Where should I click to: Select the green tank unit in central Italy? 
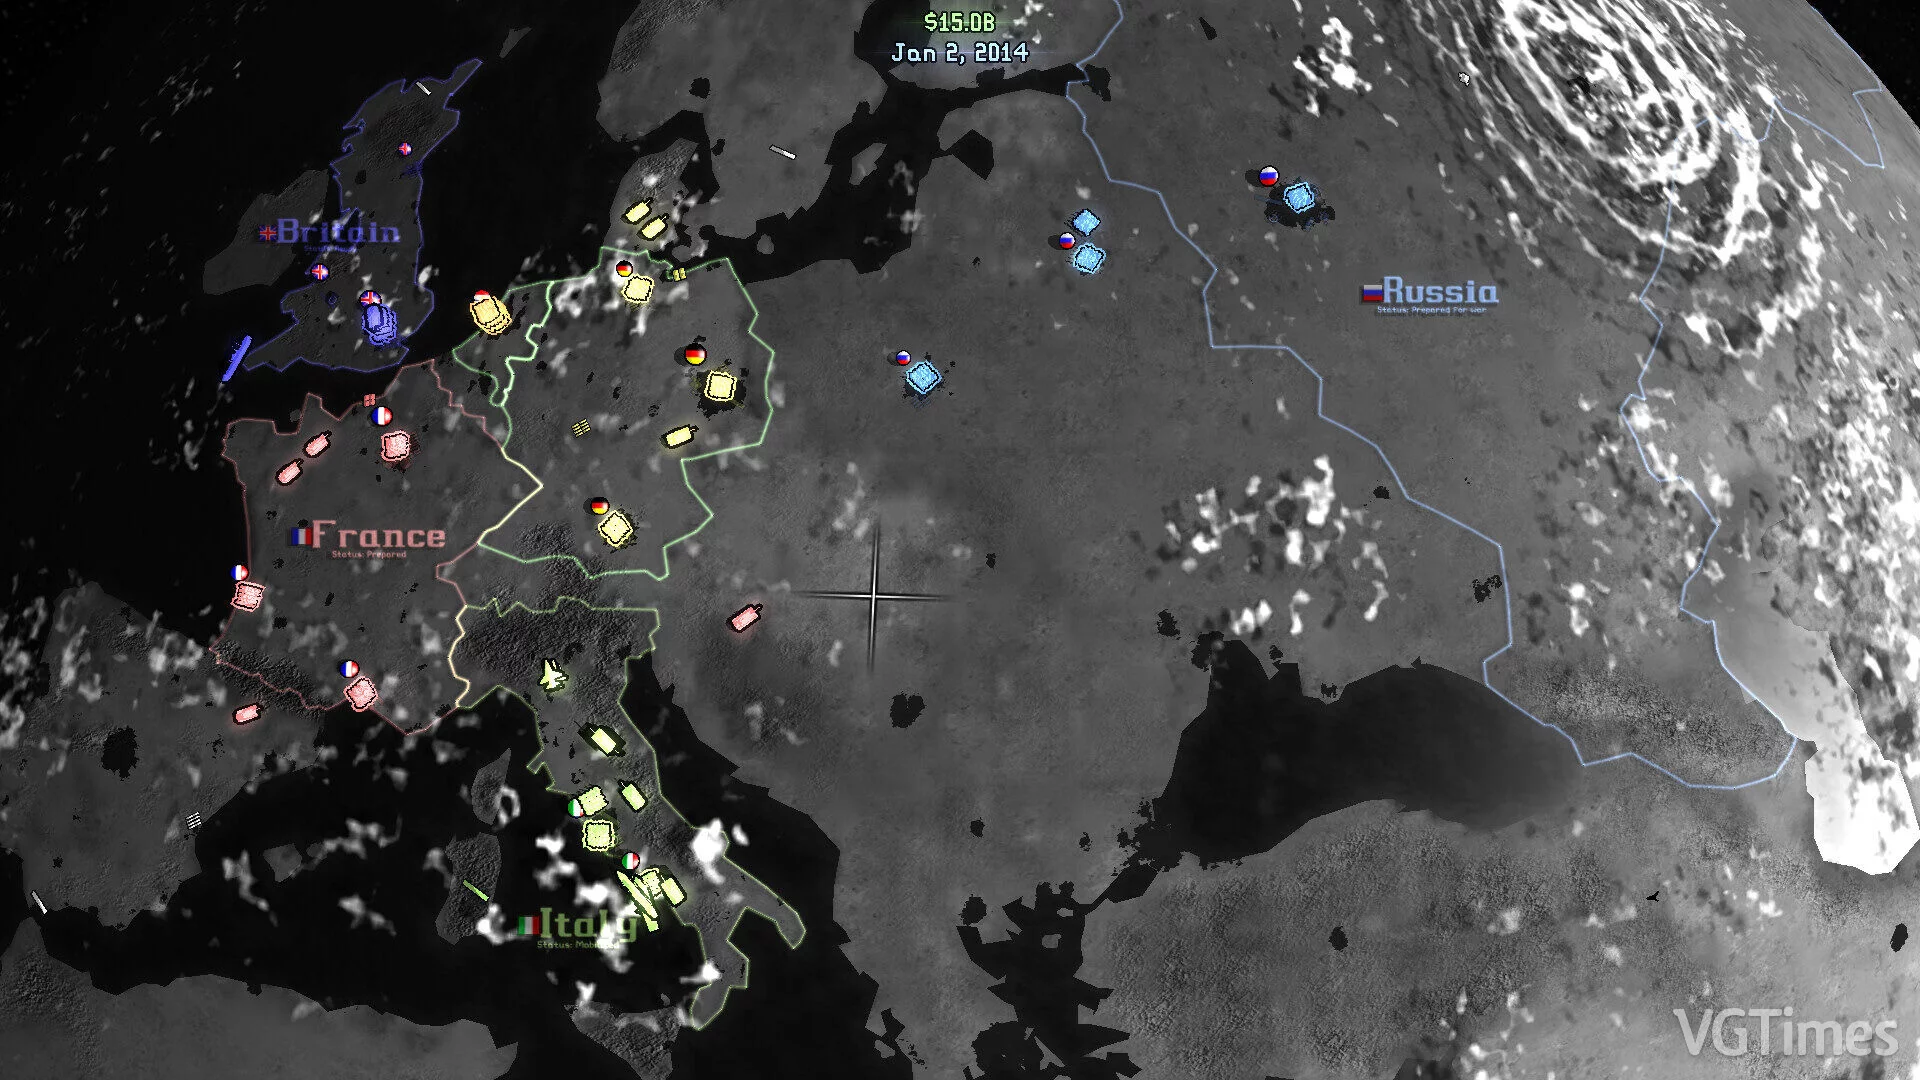[604, 741]
